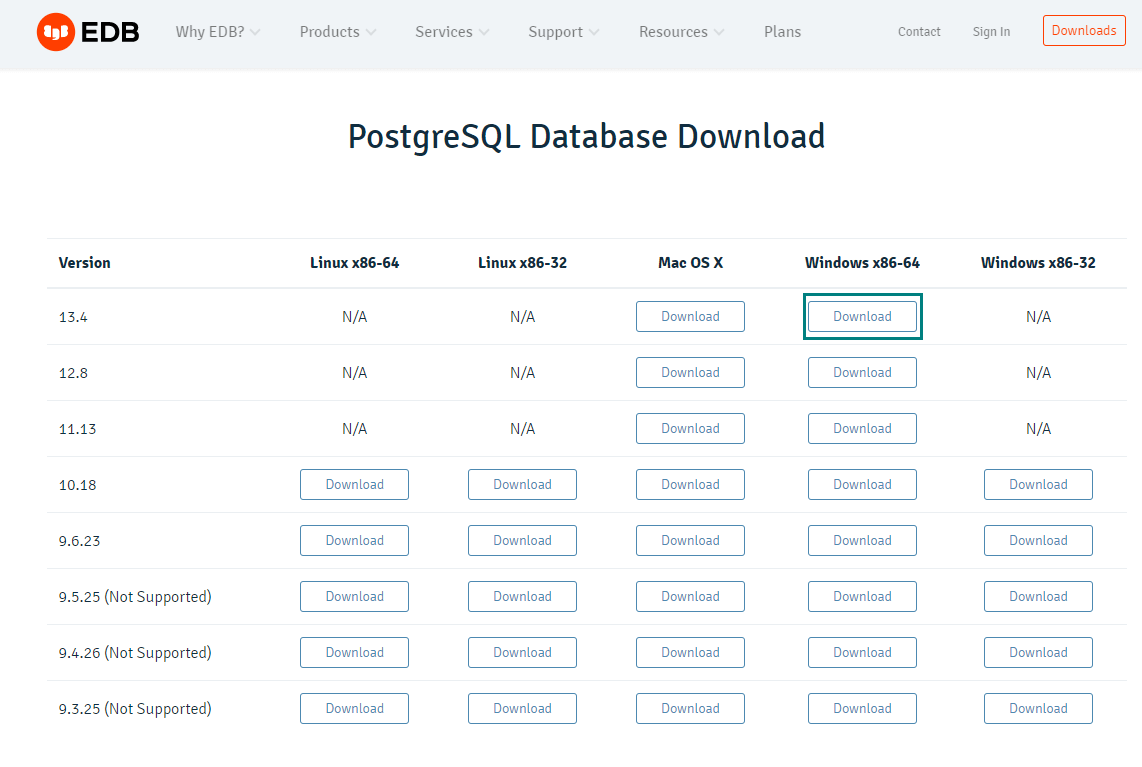
Task: Open the Support dropdown
Action: pos(564,32)
